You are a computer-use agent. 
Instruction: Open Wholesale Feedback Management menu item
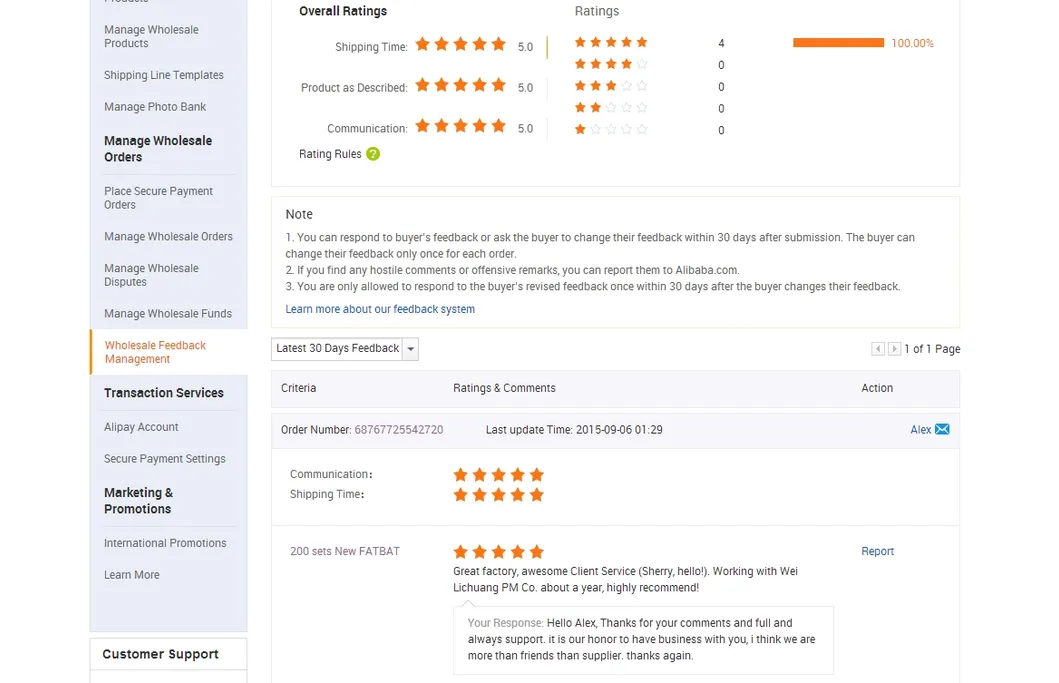click(155, 352)
